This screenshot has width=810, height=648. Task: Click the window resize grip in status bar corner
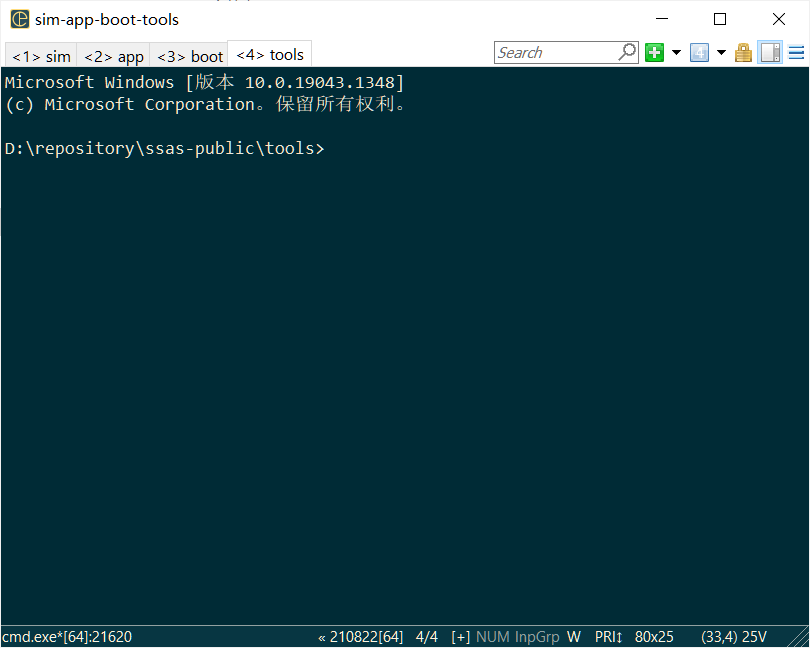pos(800,638)
